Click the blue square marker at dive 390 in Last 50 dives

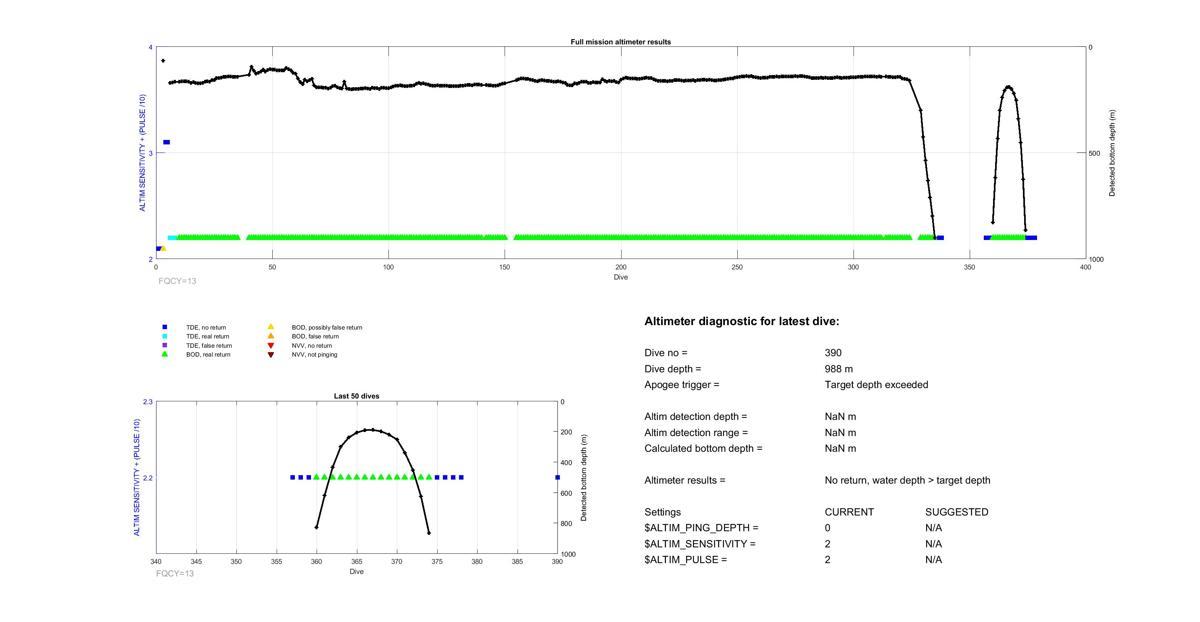pos(557,477)
